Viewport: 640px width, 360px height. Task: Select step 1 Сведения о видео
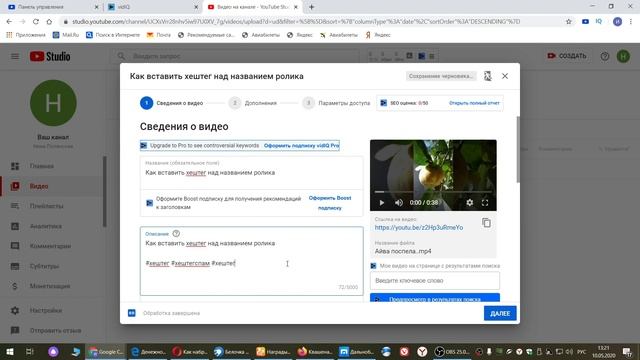click(x=172, y=103)
